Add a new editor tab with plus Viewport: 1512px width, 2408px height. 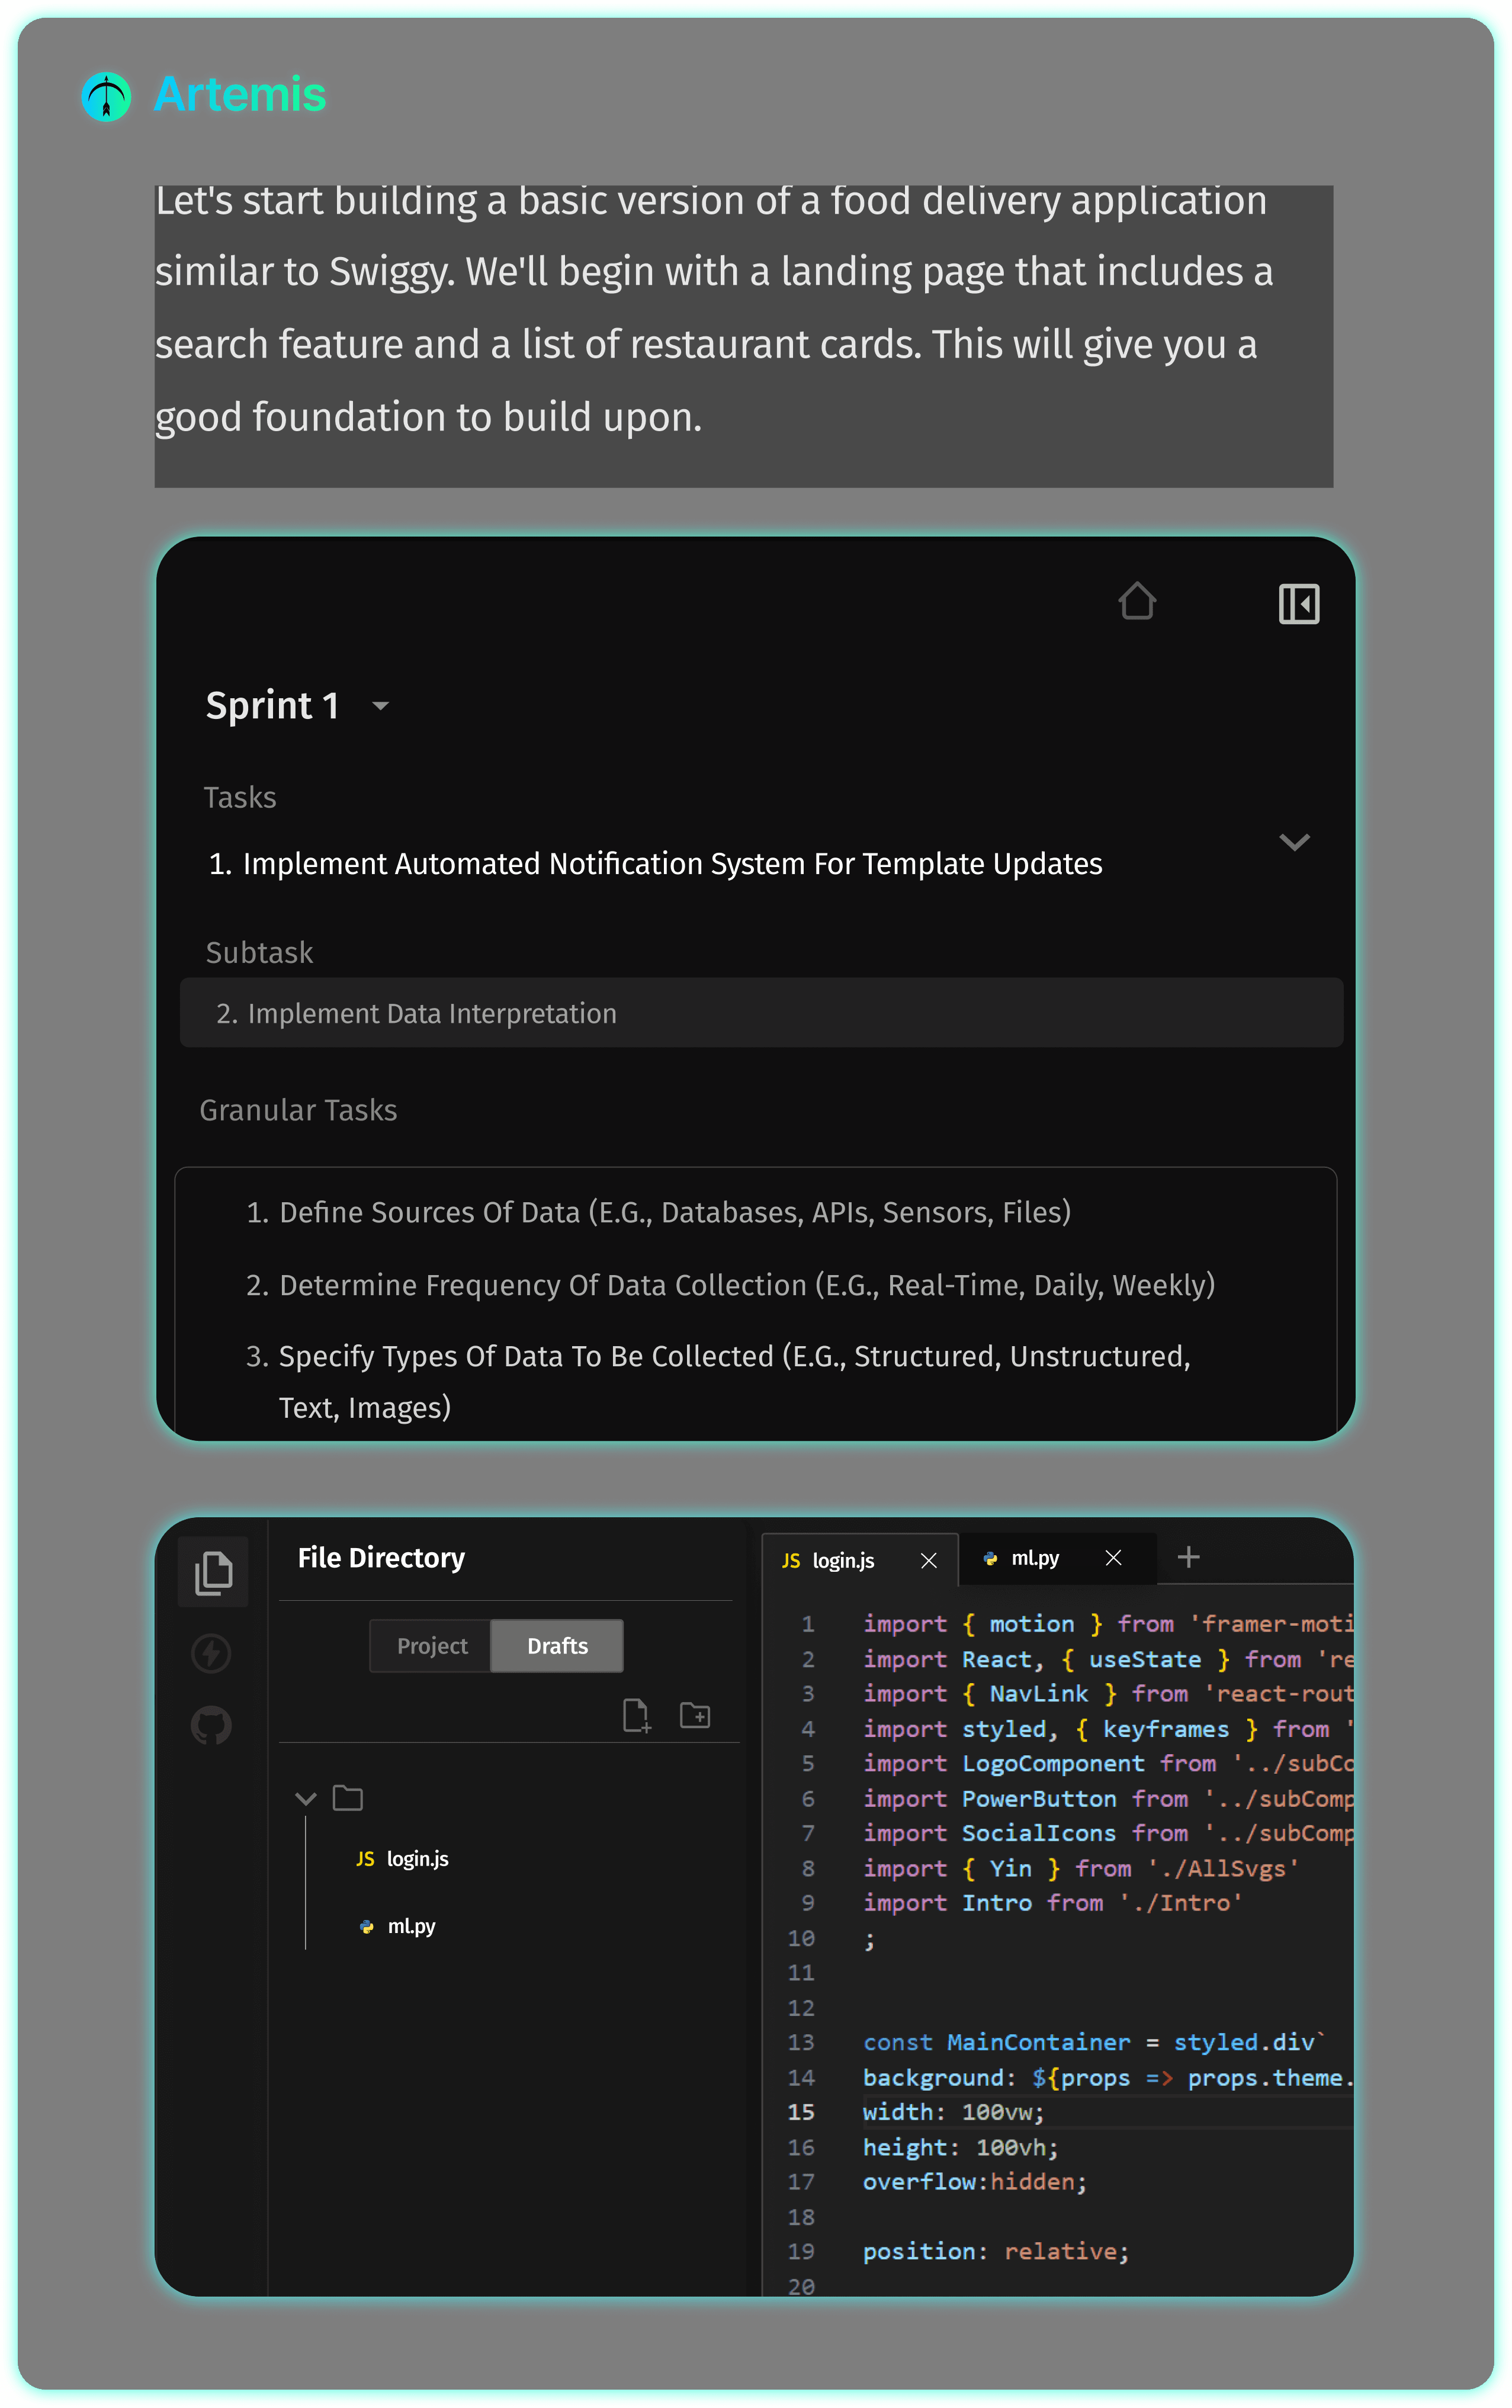click(1188, 1557)
